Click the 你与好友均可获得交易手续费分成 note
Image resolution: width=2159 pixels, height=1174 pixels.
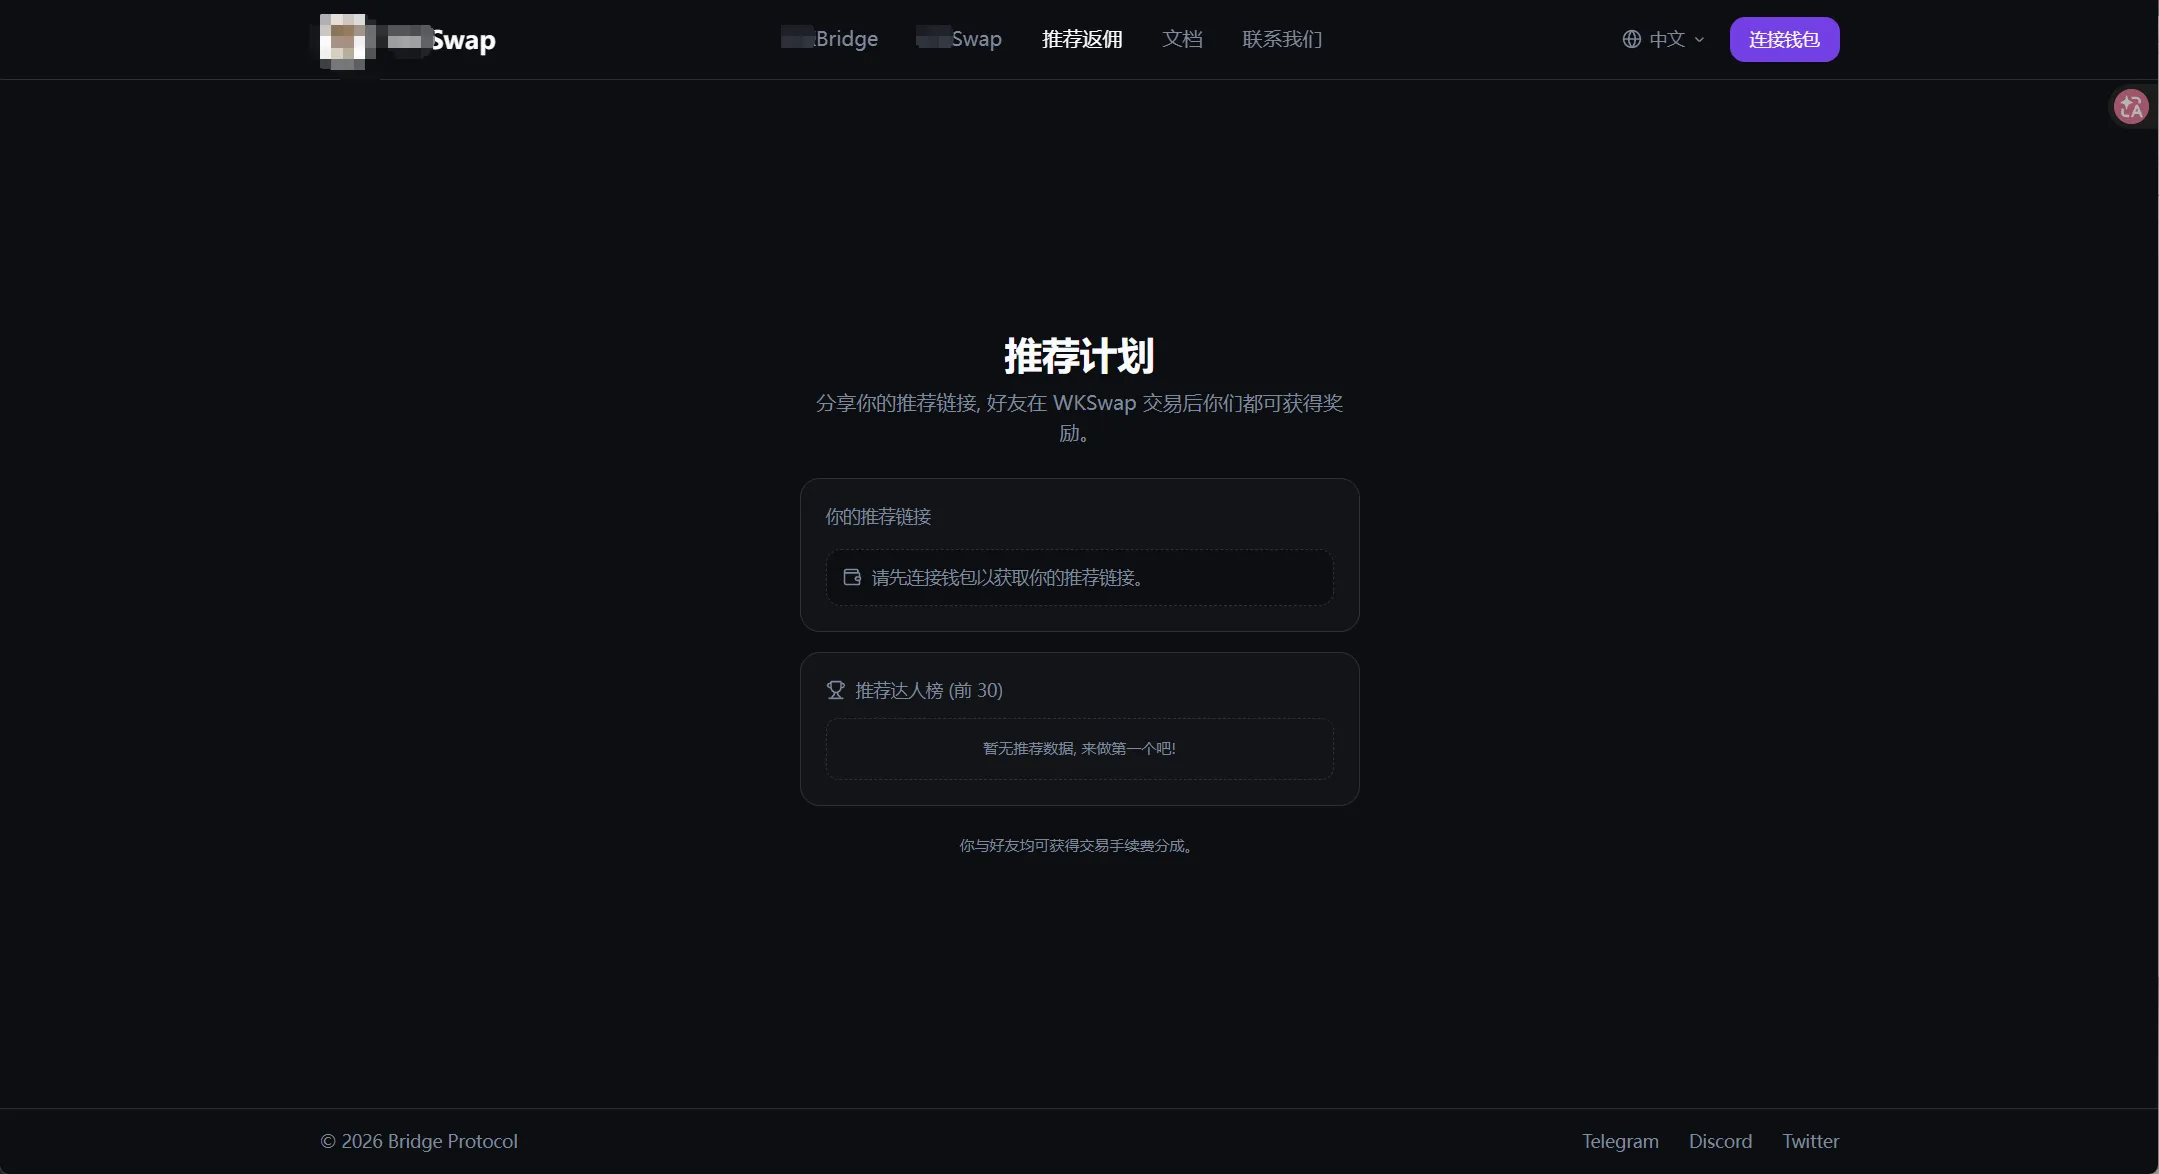pos(1077,845)
